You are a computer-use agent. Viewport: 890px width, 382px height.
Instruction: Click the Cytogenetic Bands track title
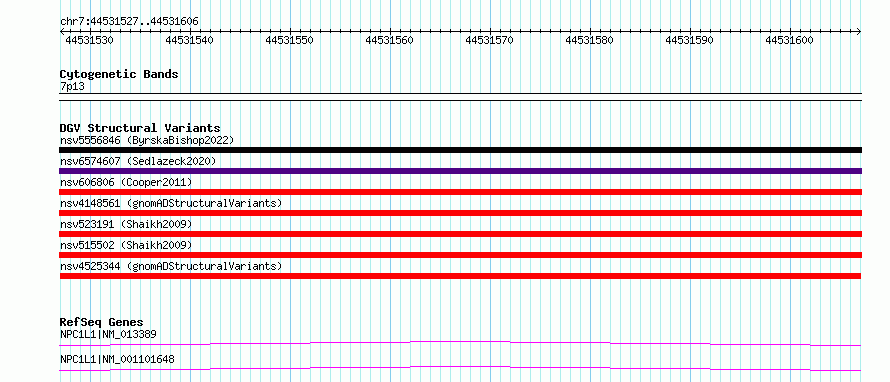(119, 74)
